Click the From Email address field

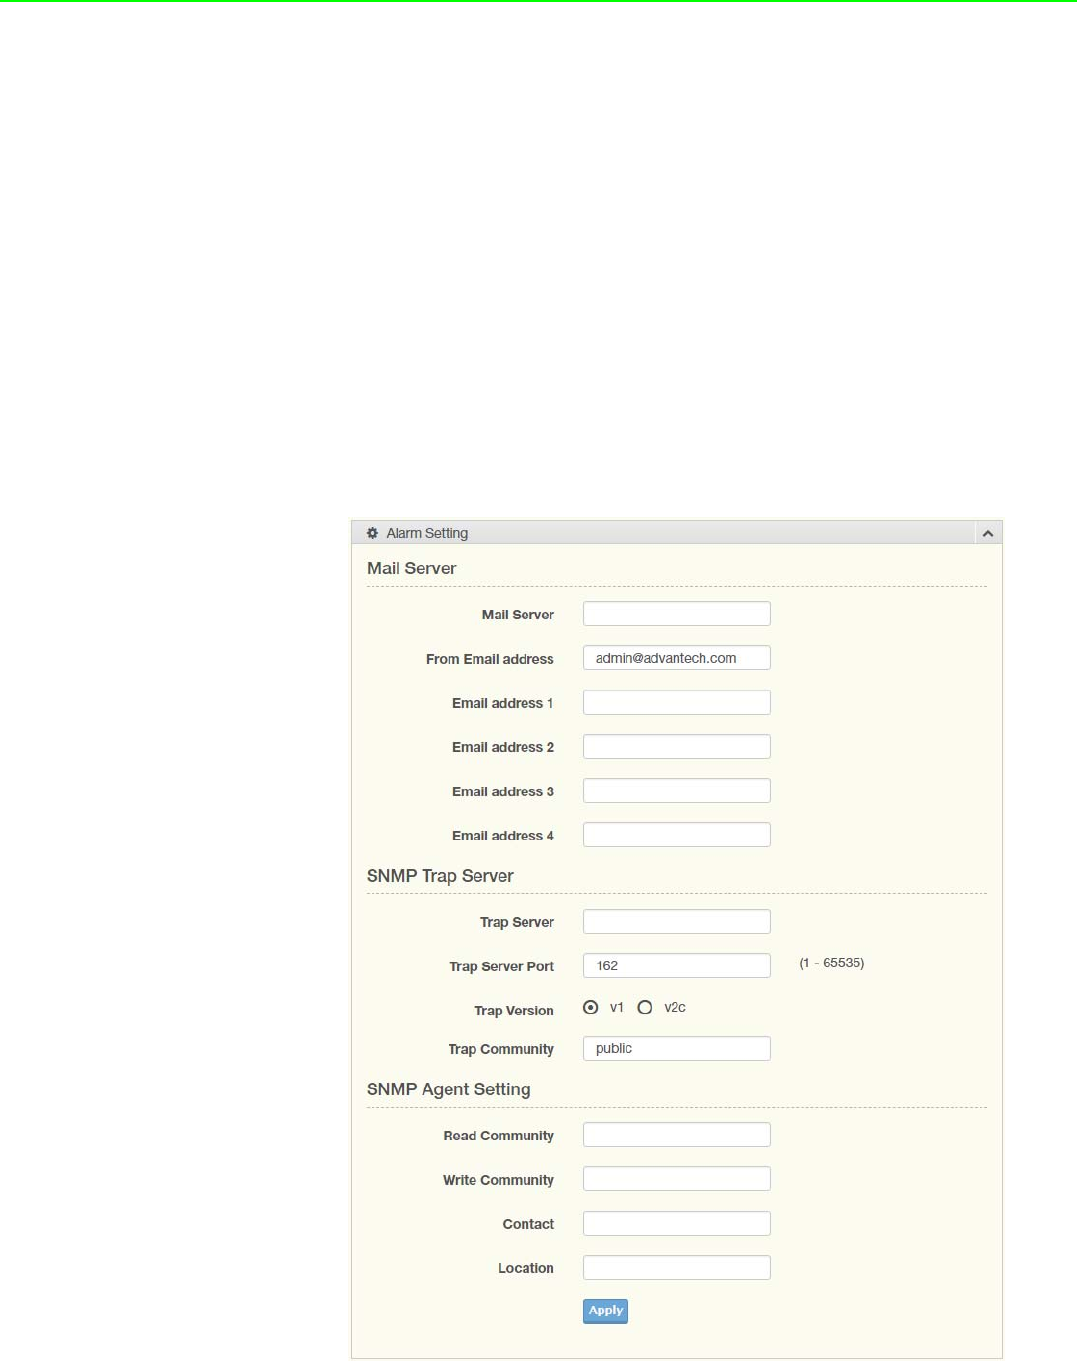pyautogui.click(x=677, y=658)
